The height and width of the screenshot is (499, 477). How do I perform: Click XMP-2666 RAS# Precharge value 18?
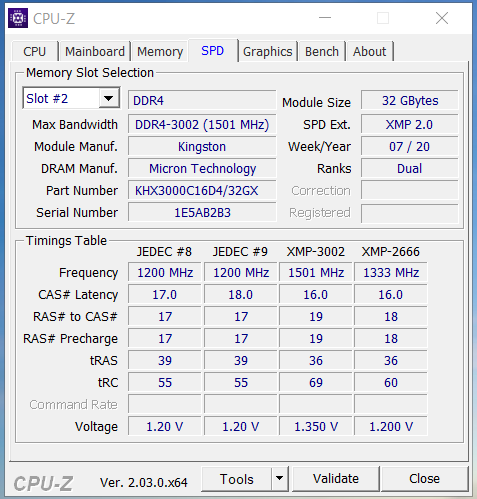391,338
